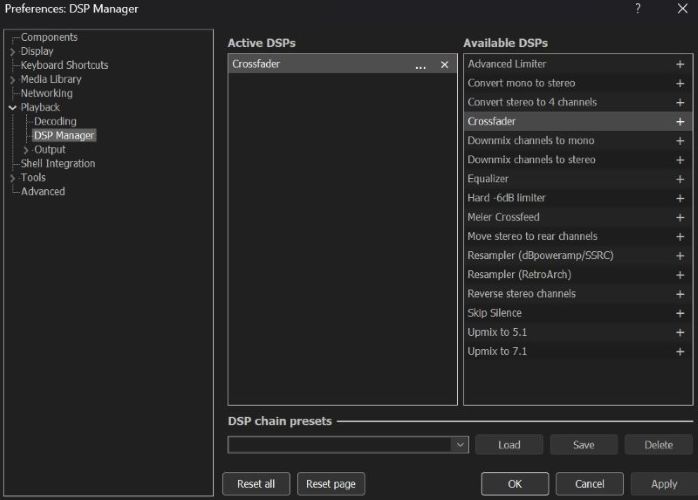Viewport: 698px width, 500px height.
Task: Add Meier Crossfeed using plus icon
Action: click(x=680, y=218)
